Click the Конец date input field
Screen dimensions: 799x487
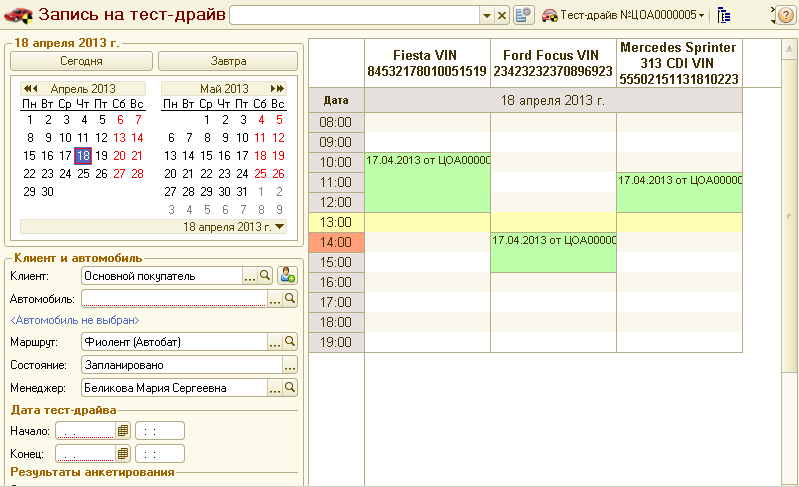coord(85,453)
